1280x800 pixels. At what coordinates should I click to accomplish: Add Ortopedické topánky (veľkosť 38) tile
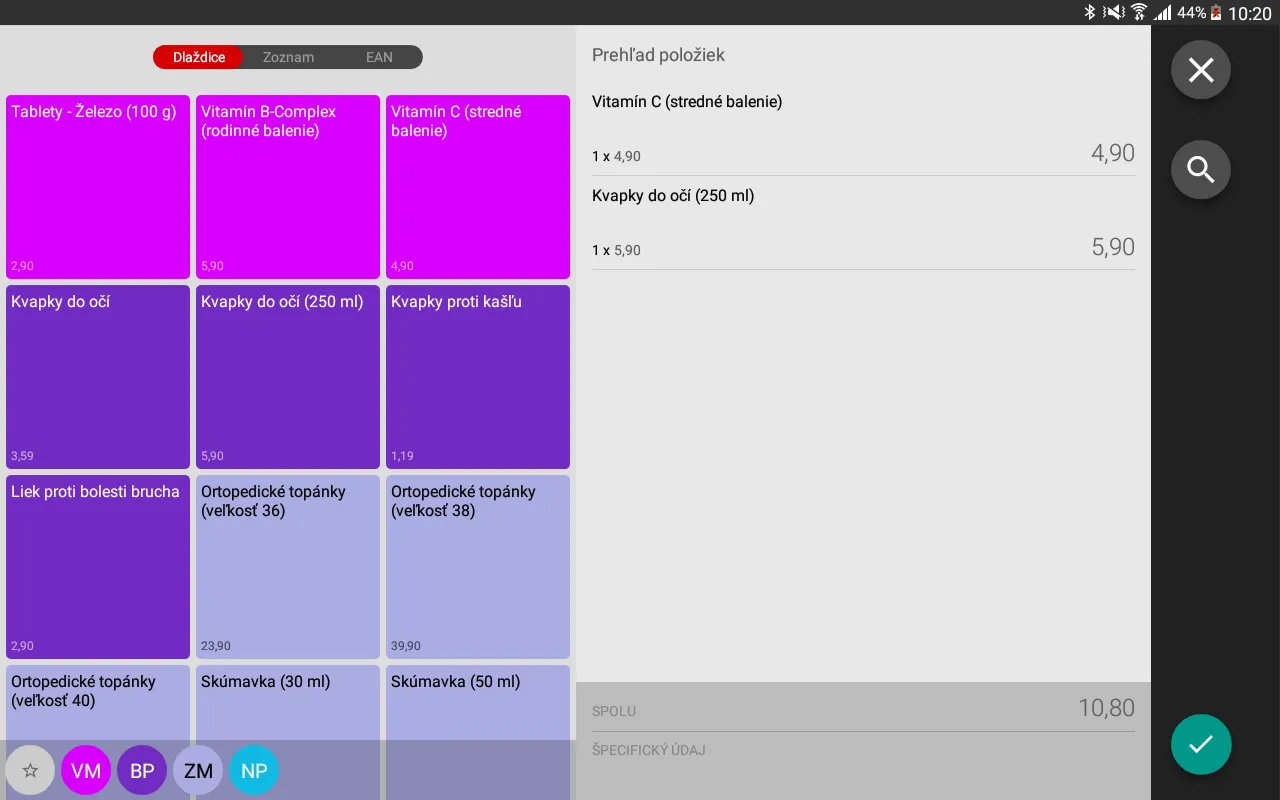(478, 567)
